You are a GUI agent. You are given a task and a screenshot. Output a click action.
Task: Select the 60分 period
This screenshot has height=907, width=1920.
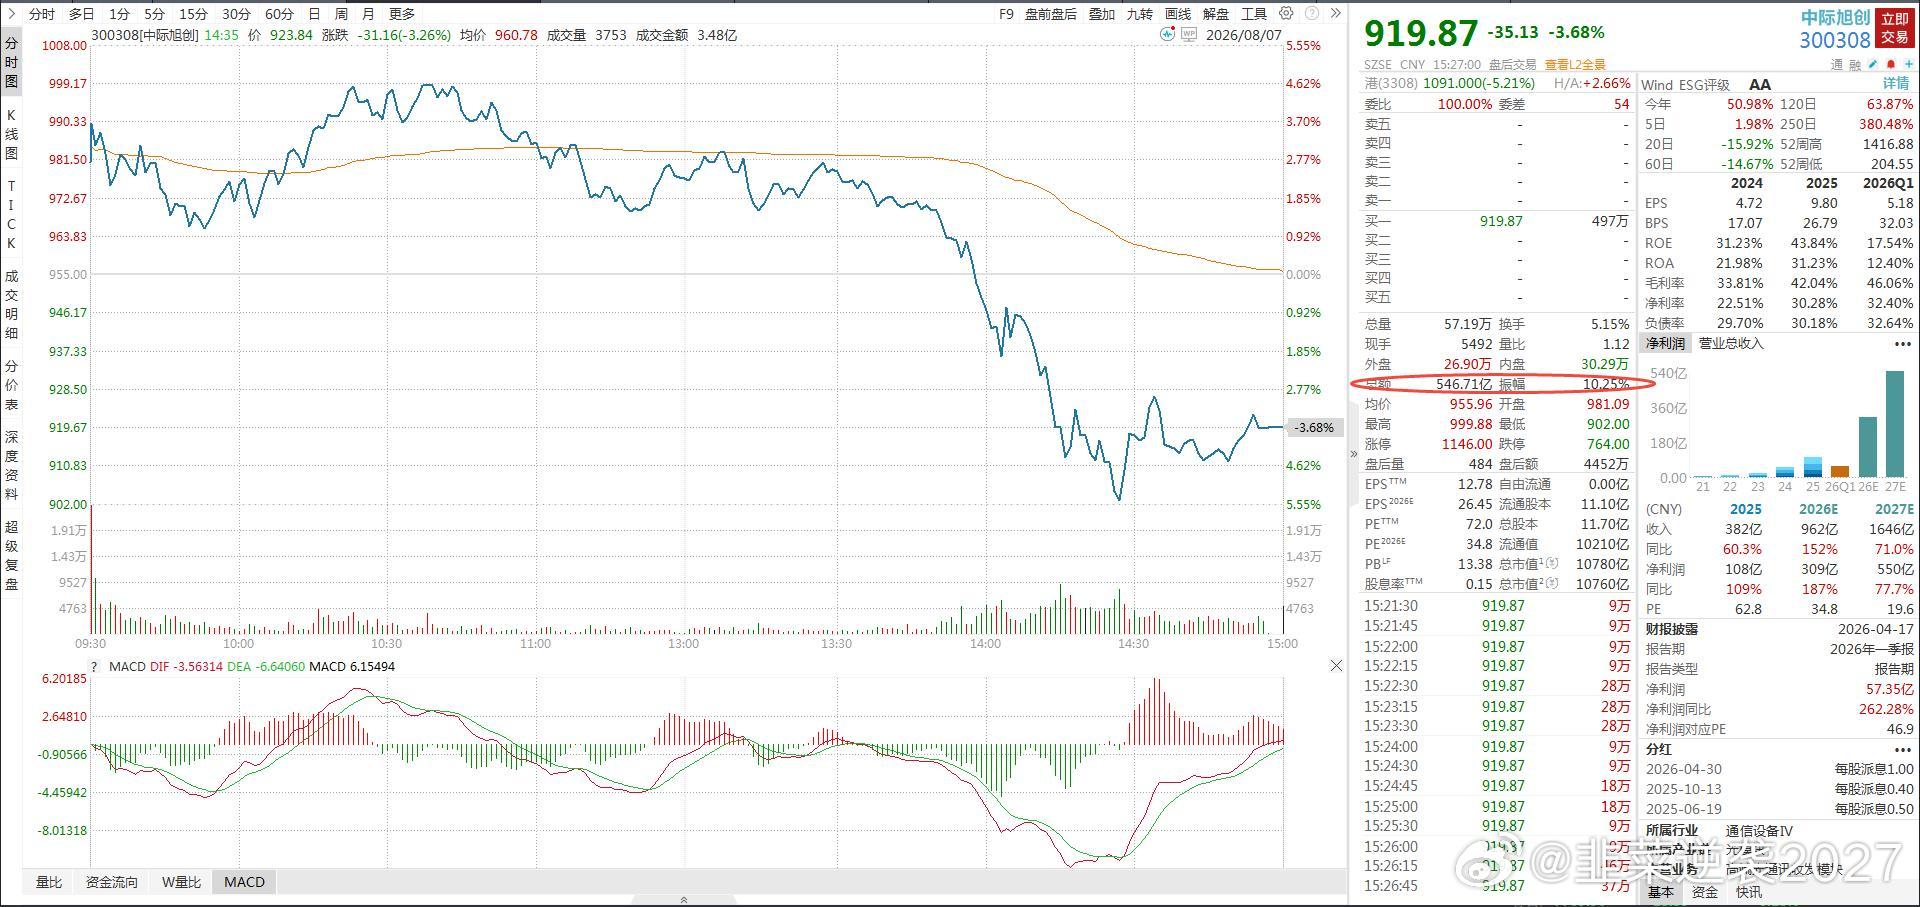pyautogui.click(x=279, y=14)
